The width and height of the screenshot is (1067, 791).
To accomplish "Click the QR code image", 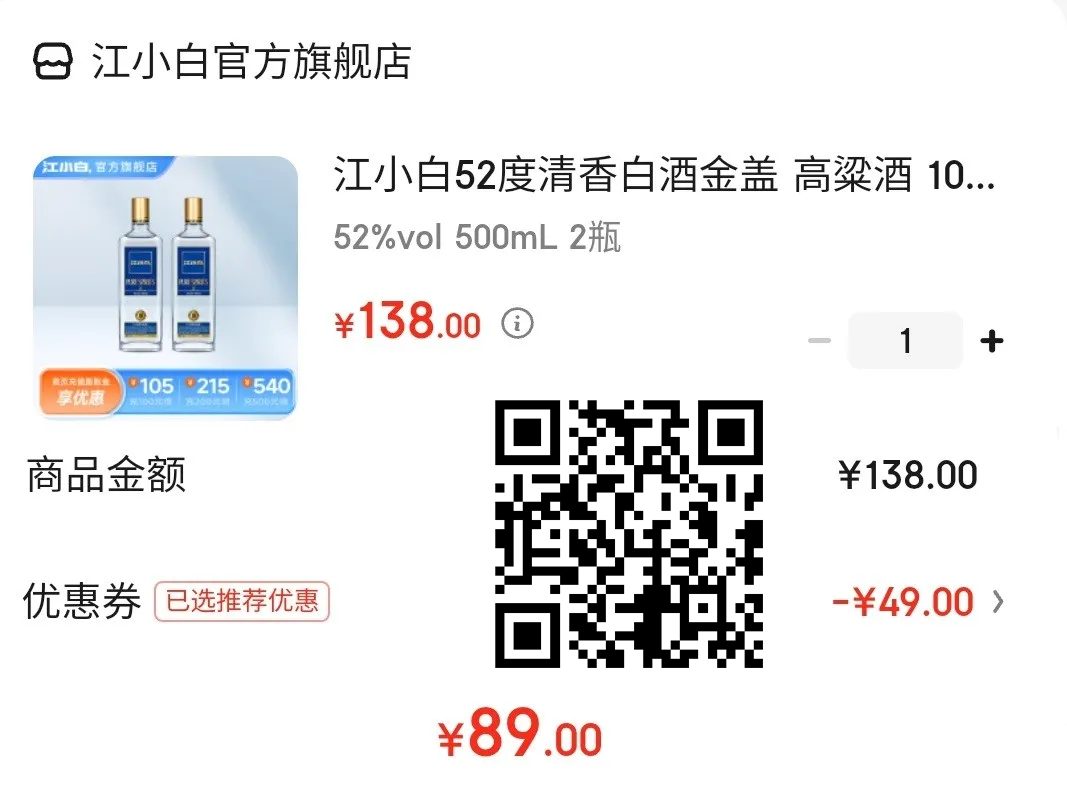I will coord(629,534).
